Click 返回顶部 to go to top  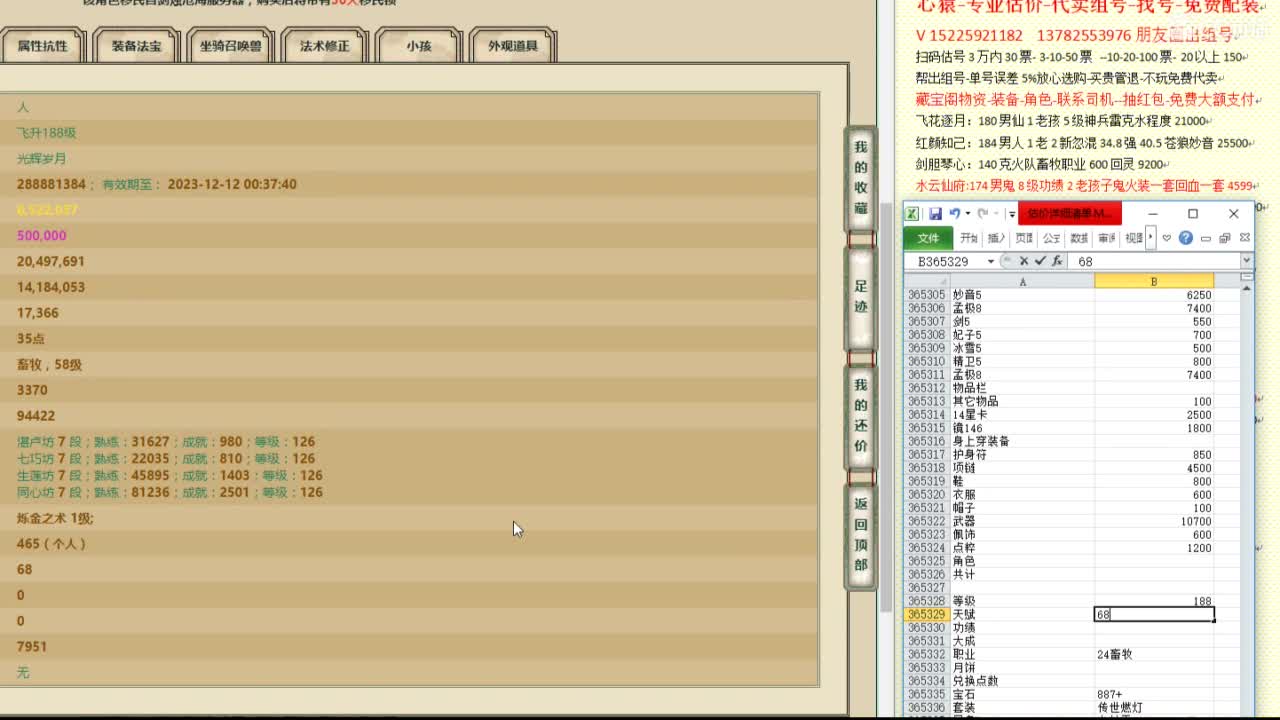point(861,535)
